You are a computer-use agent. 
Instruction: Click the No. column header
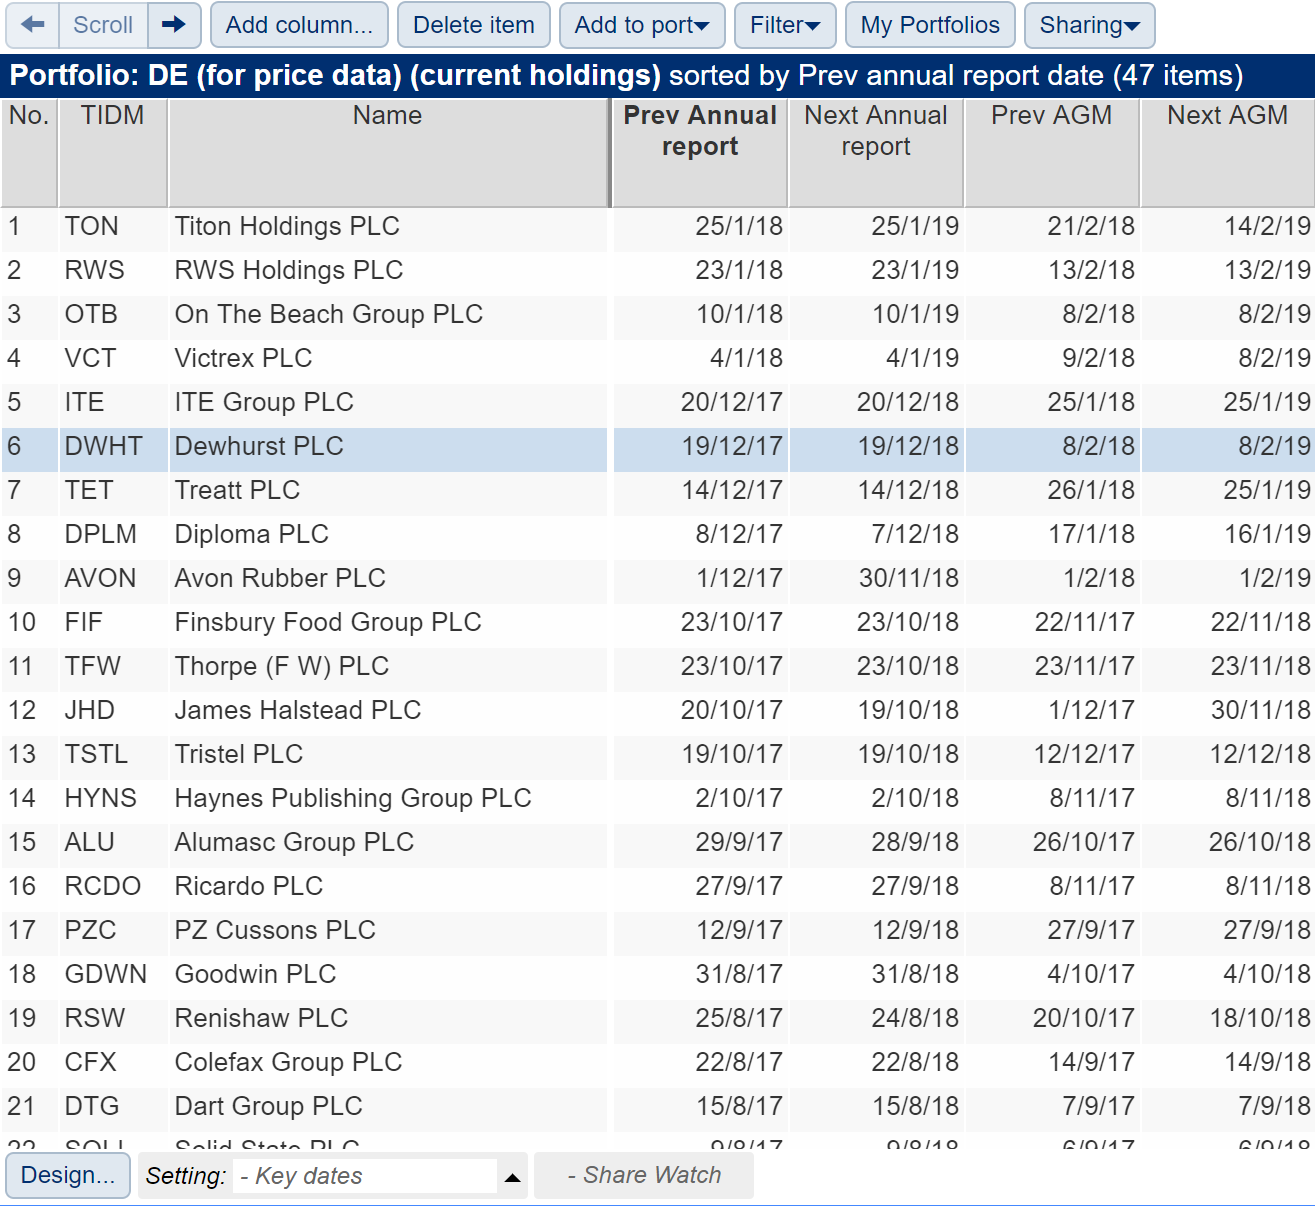tap(29, 153)
